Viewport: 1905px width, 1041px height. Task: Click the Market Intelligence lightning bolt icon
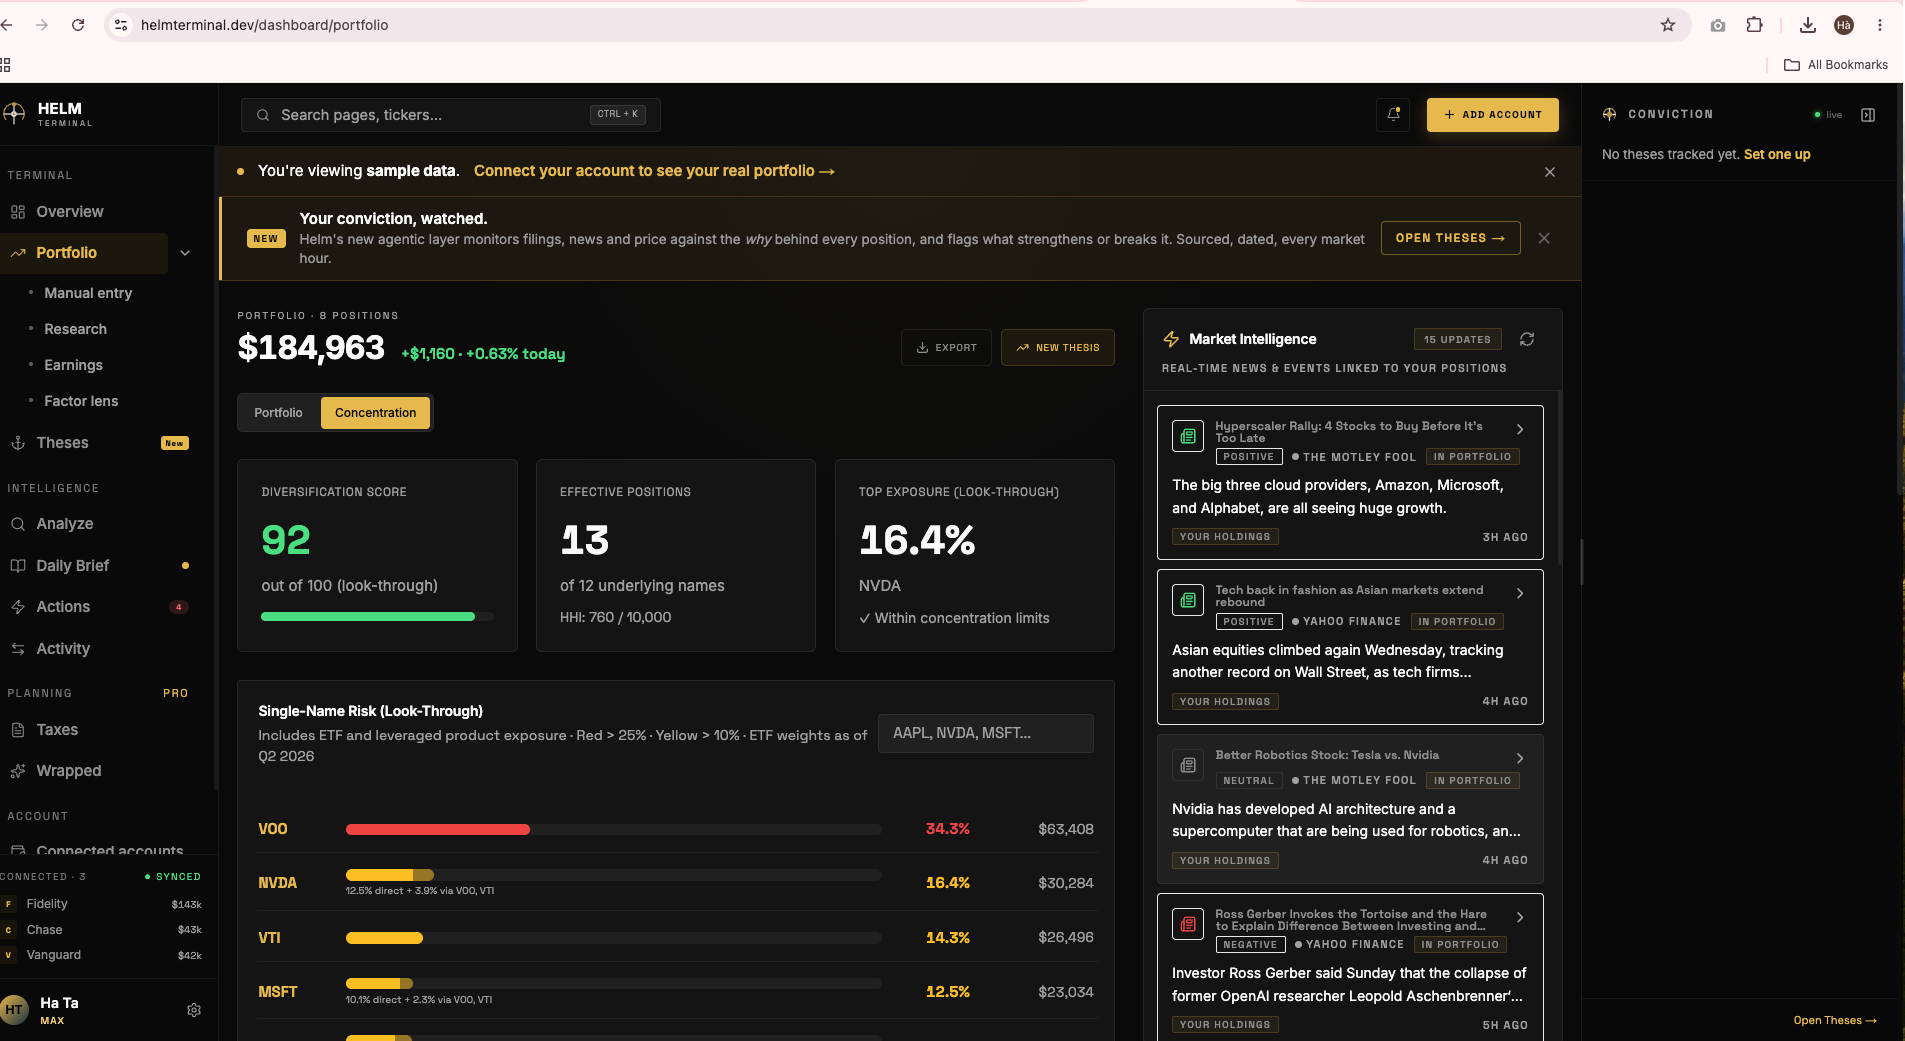(x=1171, y=340)
